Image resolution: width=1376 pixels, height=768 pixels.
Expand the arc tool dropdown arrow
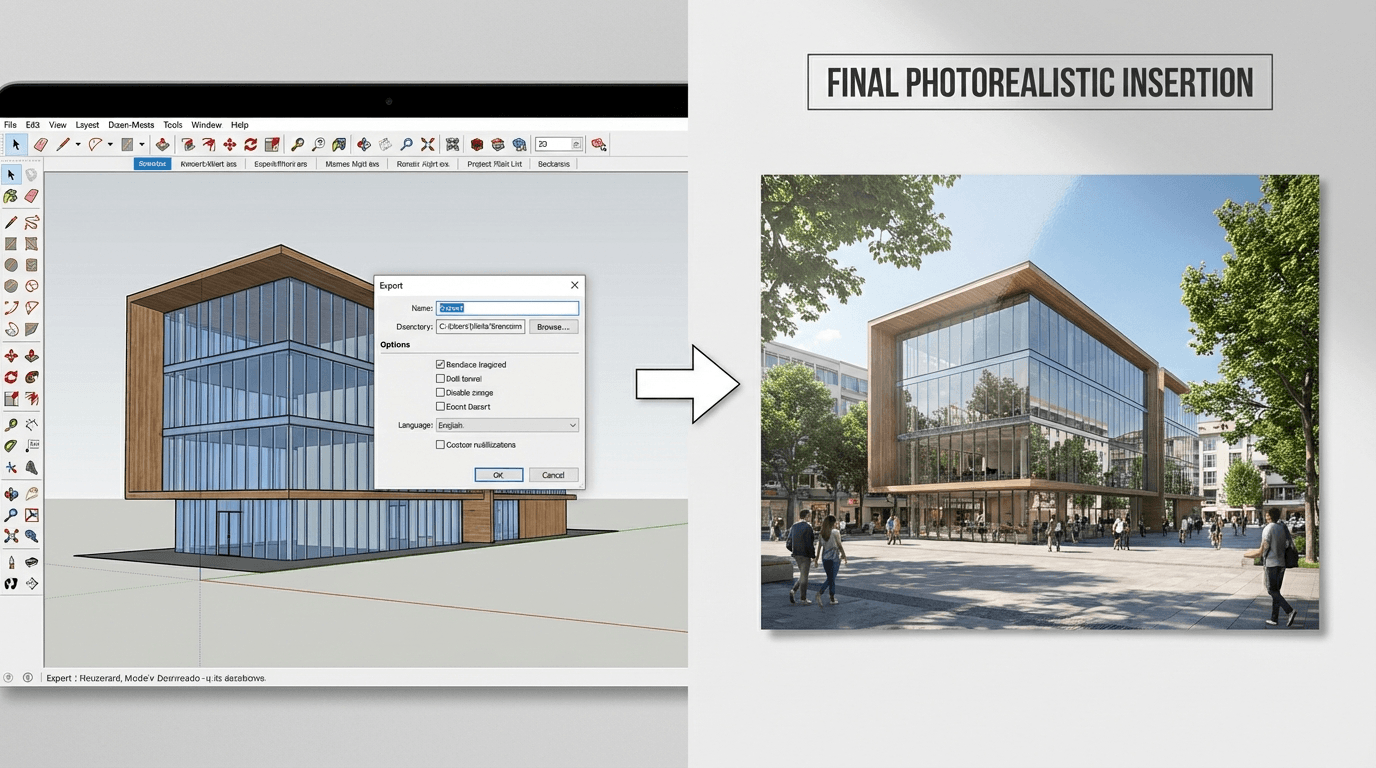pyautogui.click(x=108, y=144)
